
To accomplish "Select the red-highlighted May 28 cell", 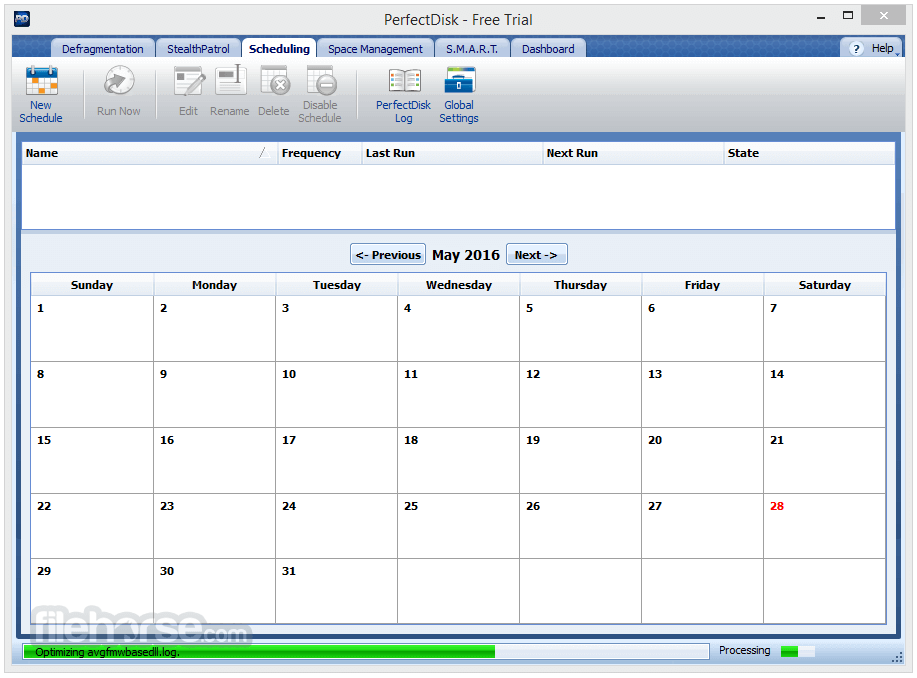I will [825, 526].
